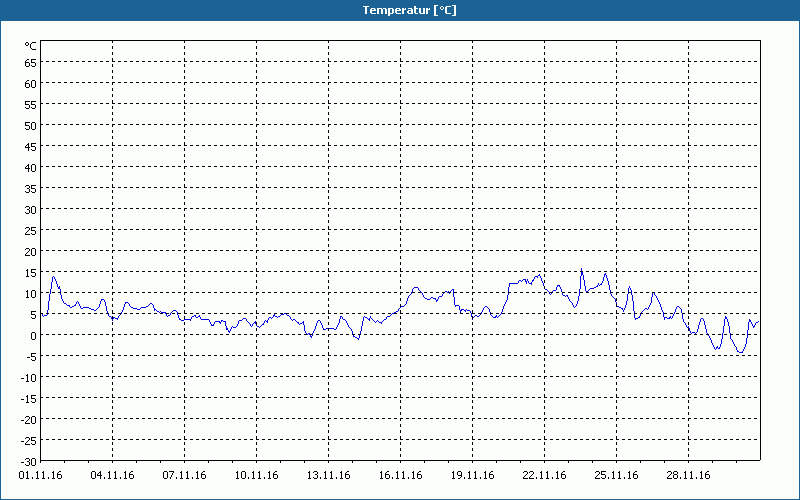800x500 pixels.
Task: Click the -30 label on the temperature axis
Action: click(28, 462)
